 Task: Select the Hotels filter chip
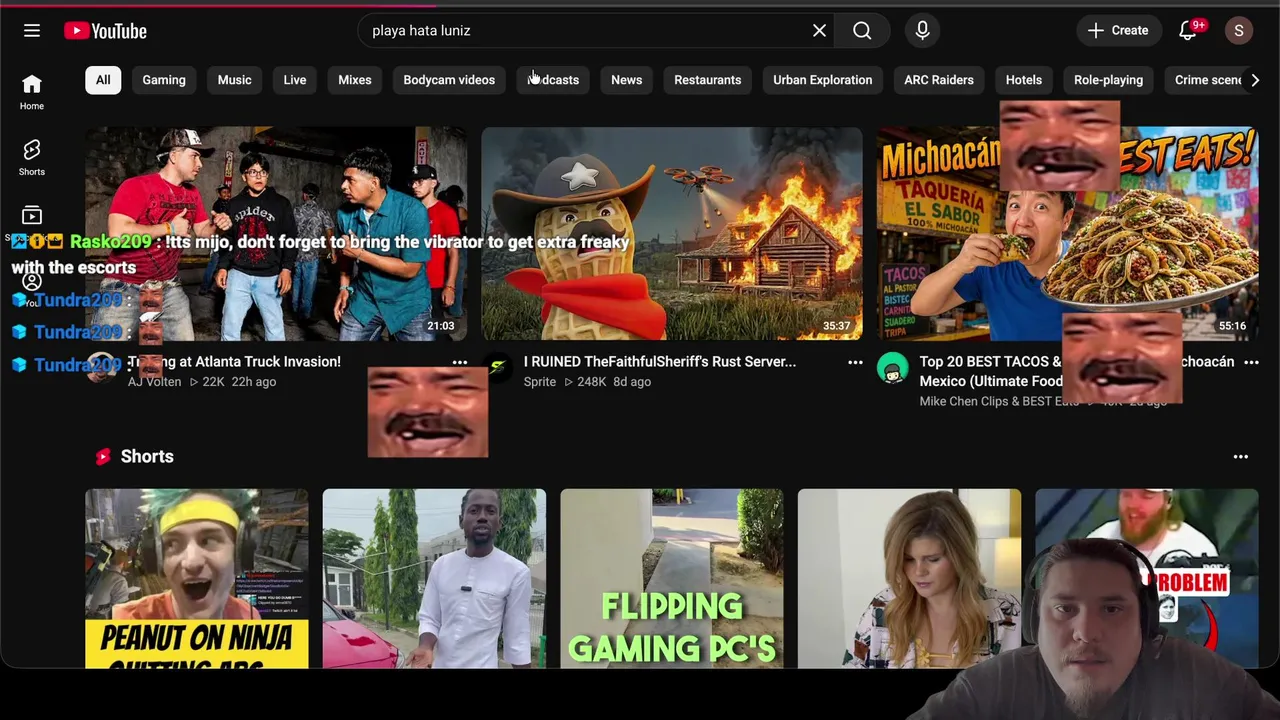coord(1024,80)
